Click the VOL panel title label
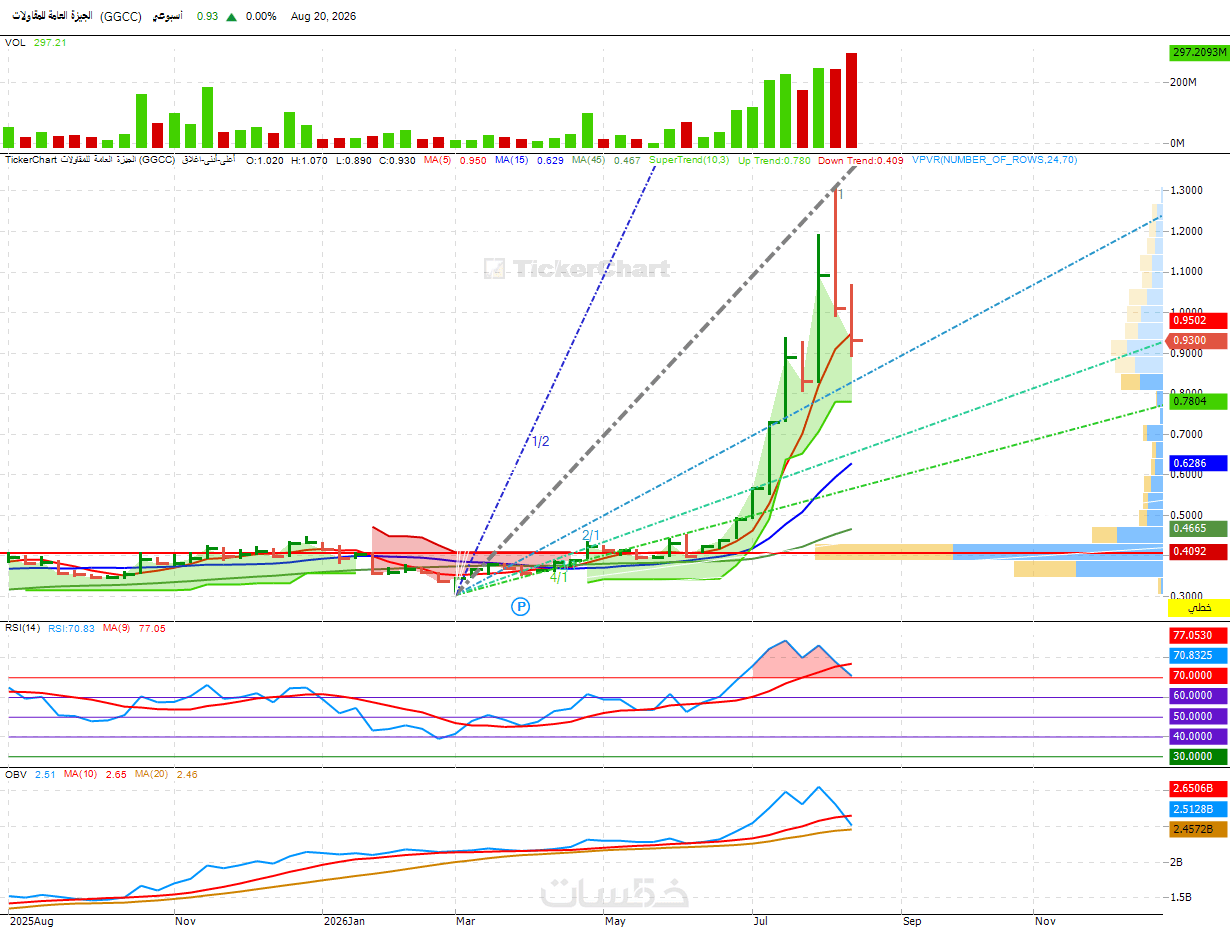The image size is (1230, 927). pos(15,43)
